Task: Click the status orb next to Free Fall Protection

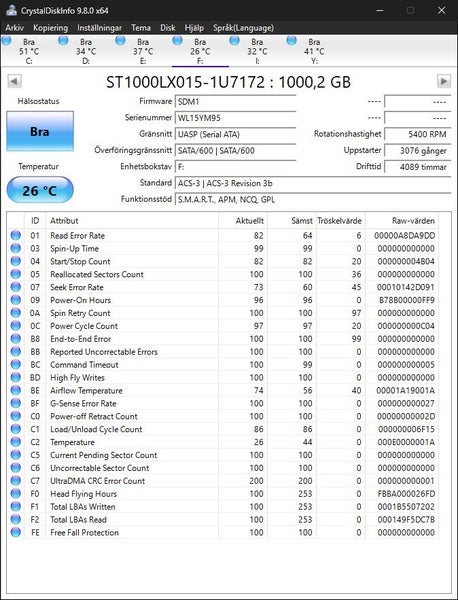Action: [16, 532]
